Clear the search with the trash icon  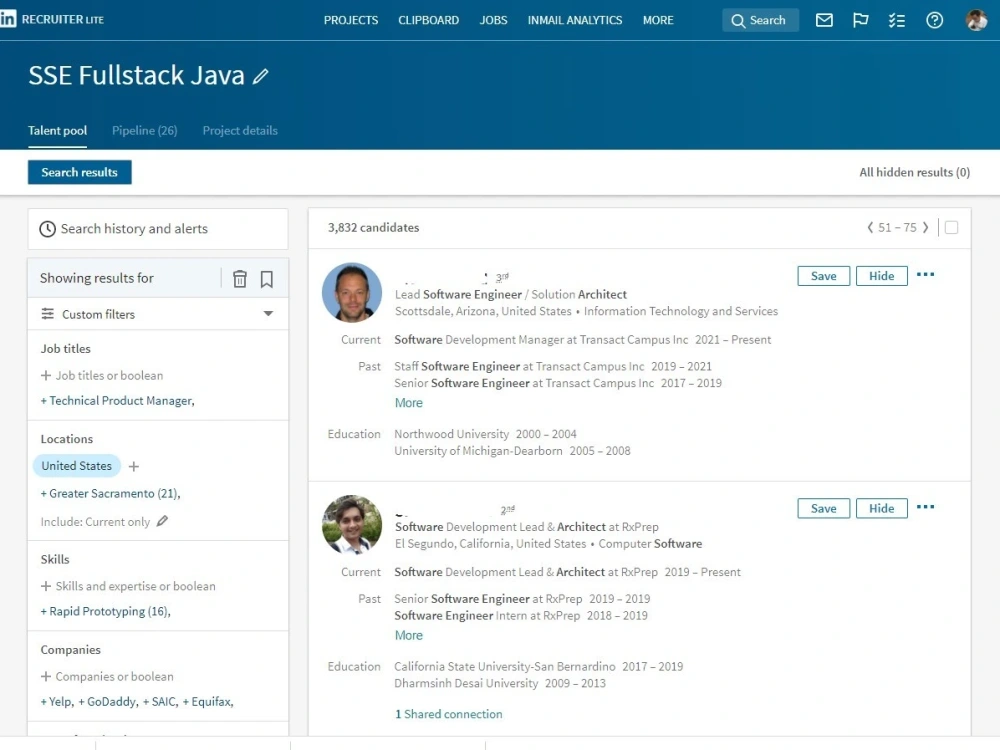[x=240, y=279]
